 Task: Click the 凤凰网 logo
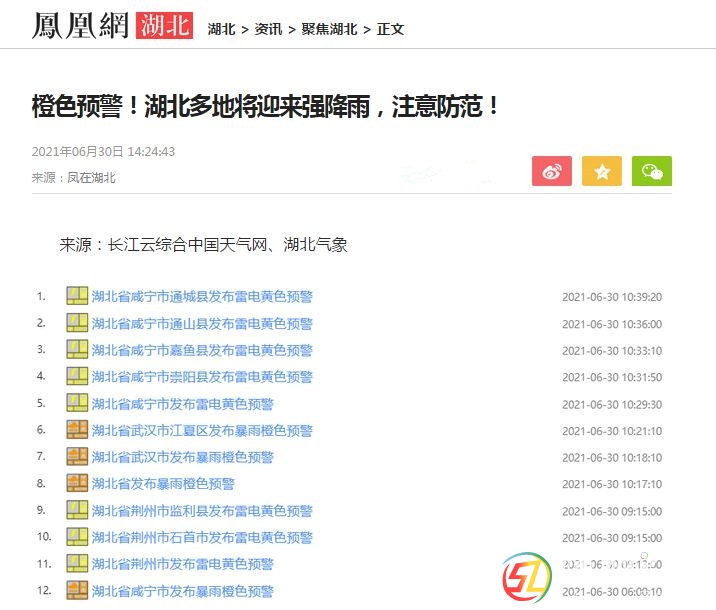coord(79,26)
